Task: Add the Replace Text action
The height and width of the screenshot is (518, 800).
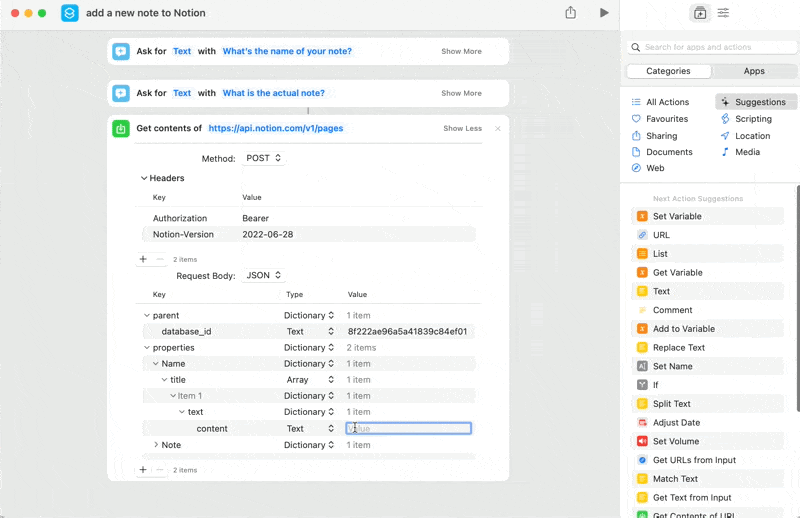Action: click(x=708, y=348)
